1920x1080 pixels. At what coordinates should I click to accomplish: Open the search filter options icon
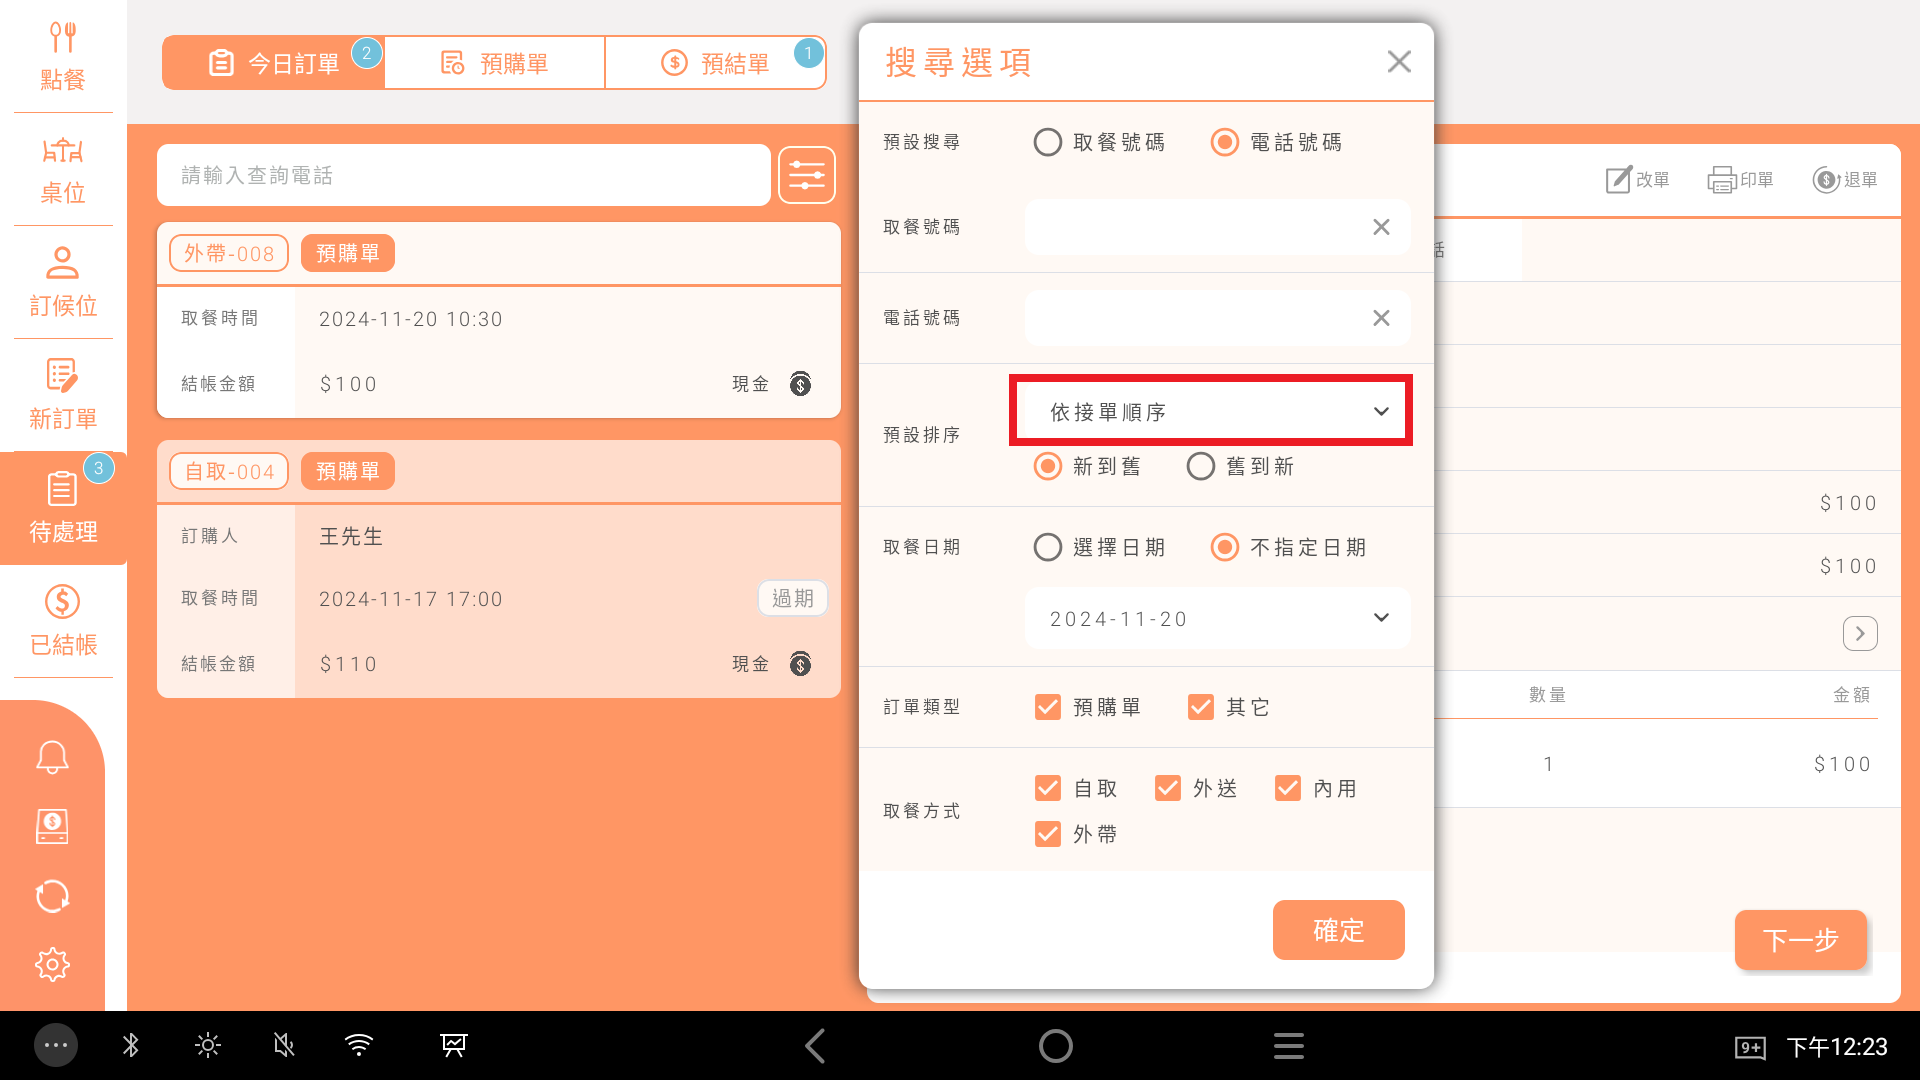806,176
